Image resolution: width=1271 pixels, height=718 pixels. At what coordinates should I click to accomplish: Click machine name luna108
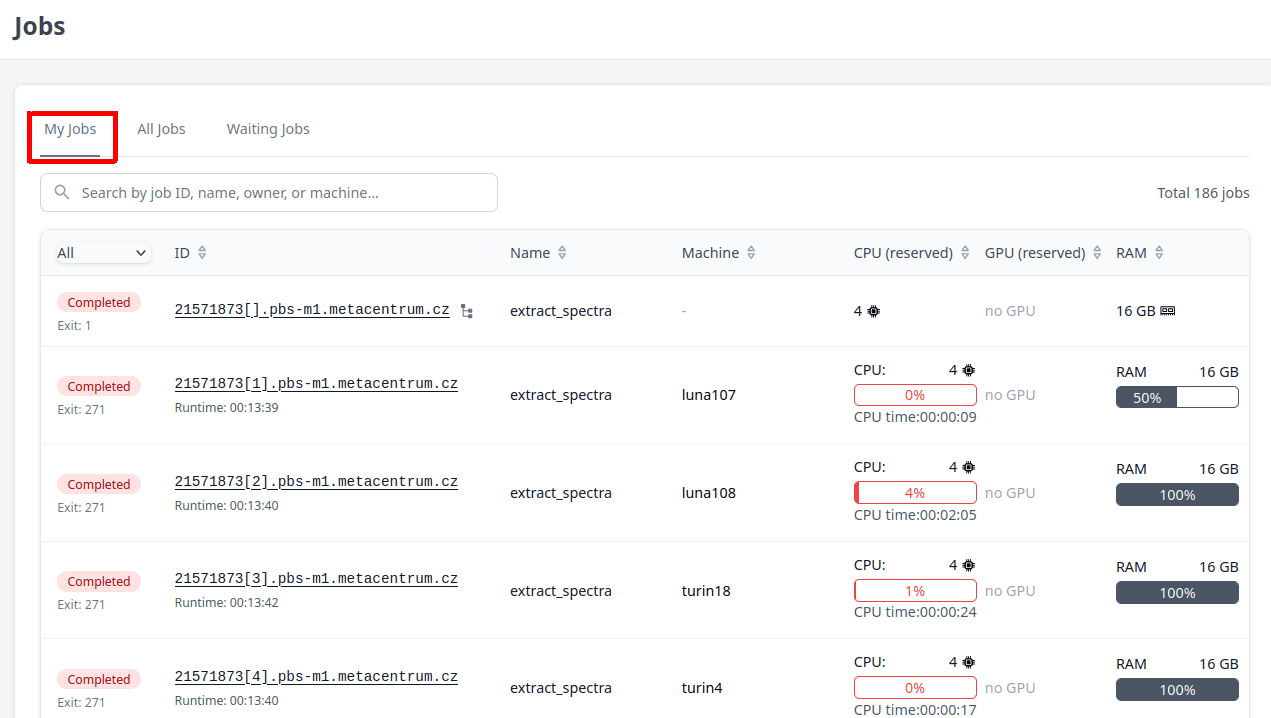click(709, 493)
